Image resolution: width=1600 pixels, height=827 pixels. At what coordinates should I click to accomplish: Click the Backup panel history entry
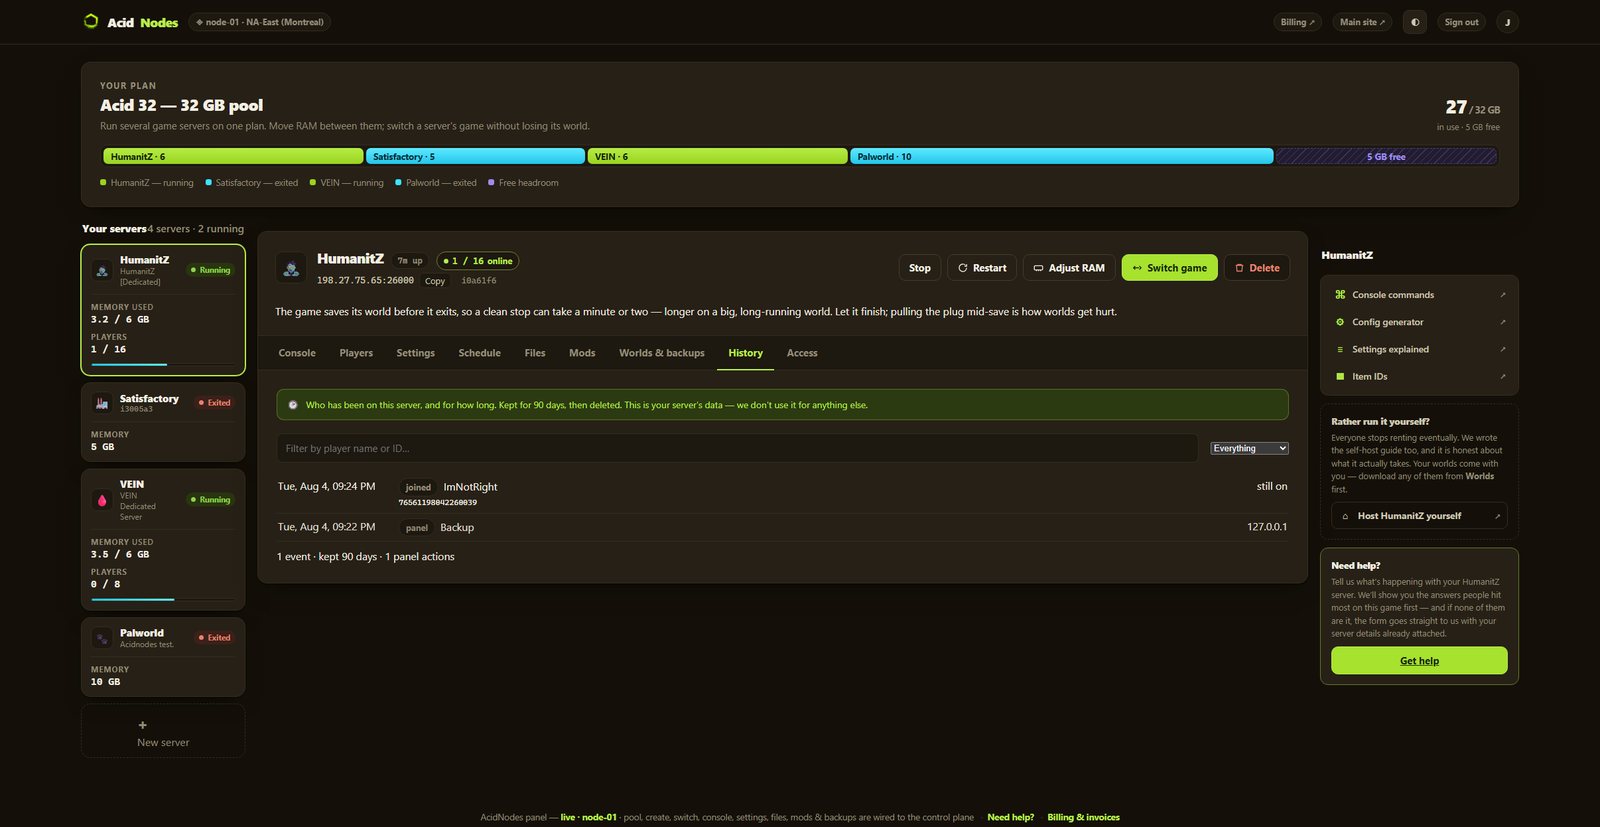click(x=782, y=527)
